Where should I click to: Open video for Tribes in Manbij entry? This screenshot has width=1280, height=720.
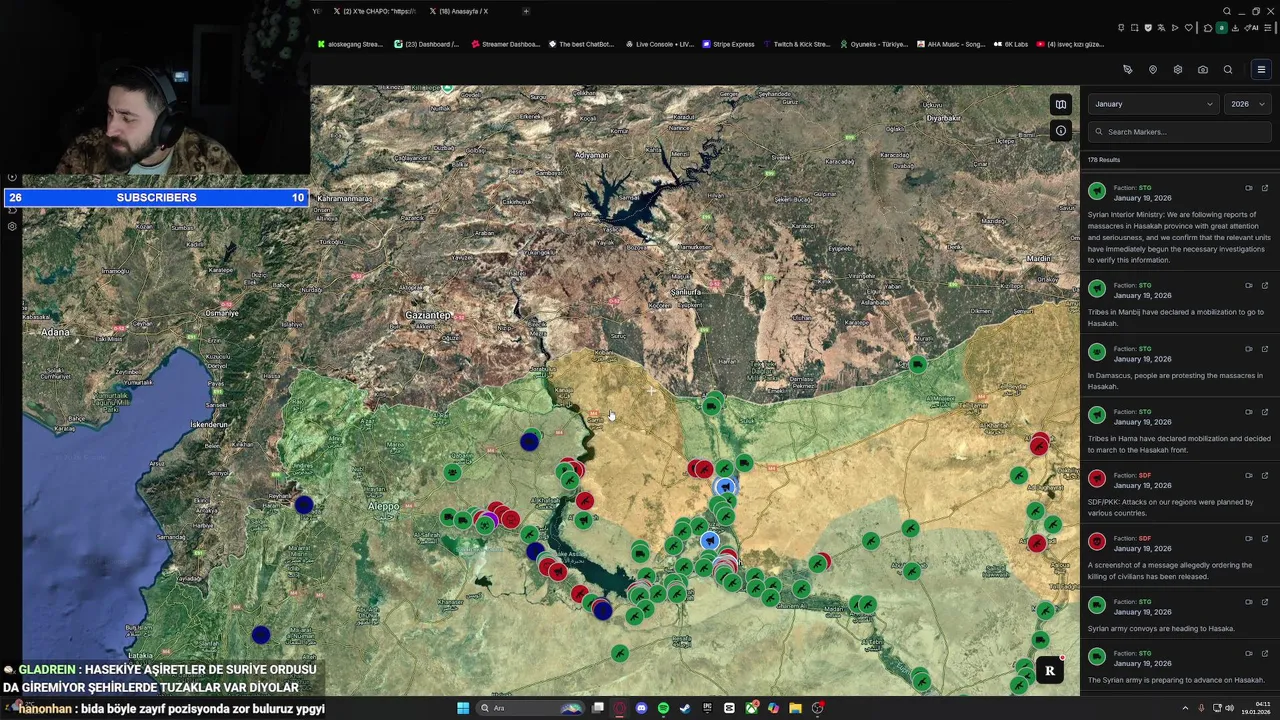click(x=1249, y=285)
